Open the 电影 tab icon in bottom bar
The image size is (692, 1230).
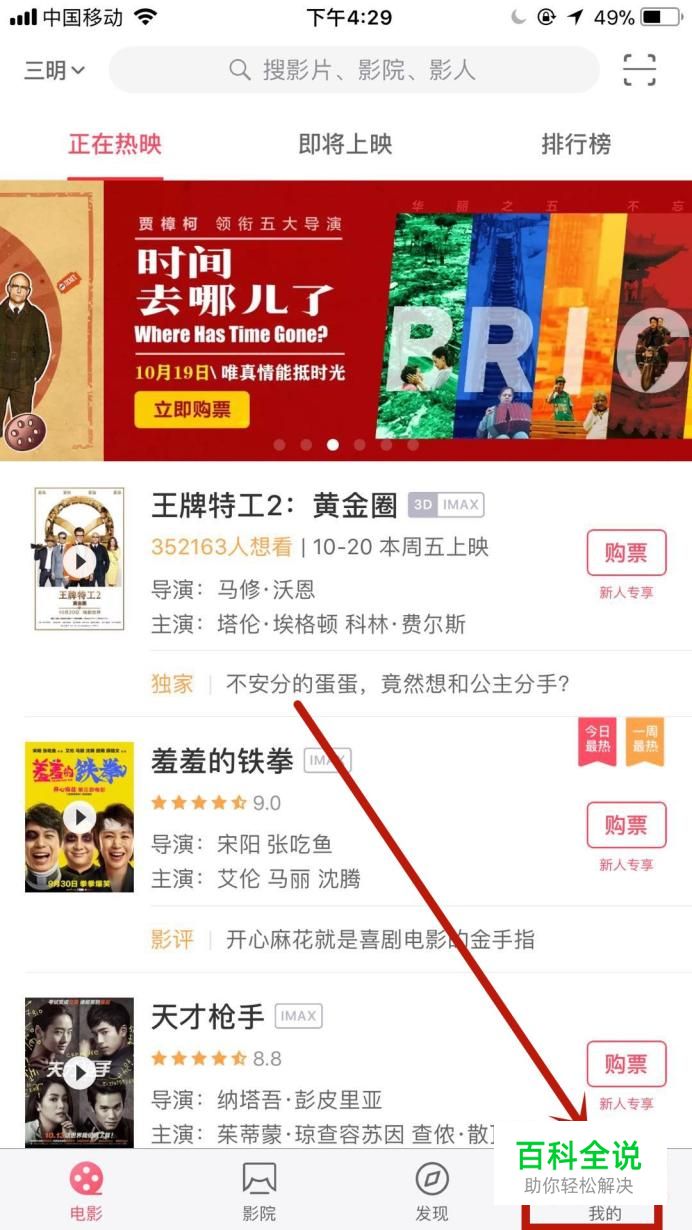point(86,1180)
